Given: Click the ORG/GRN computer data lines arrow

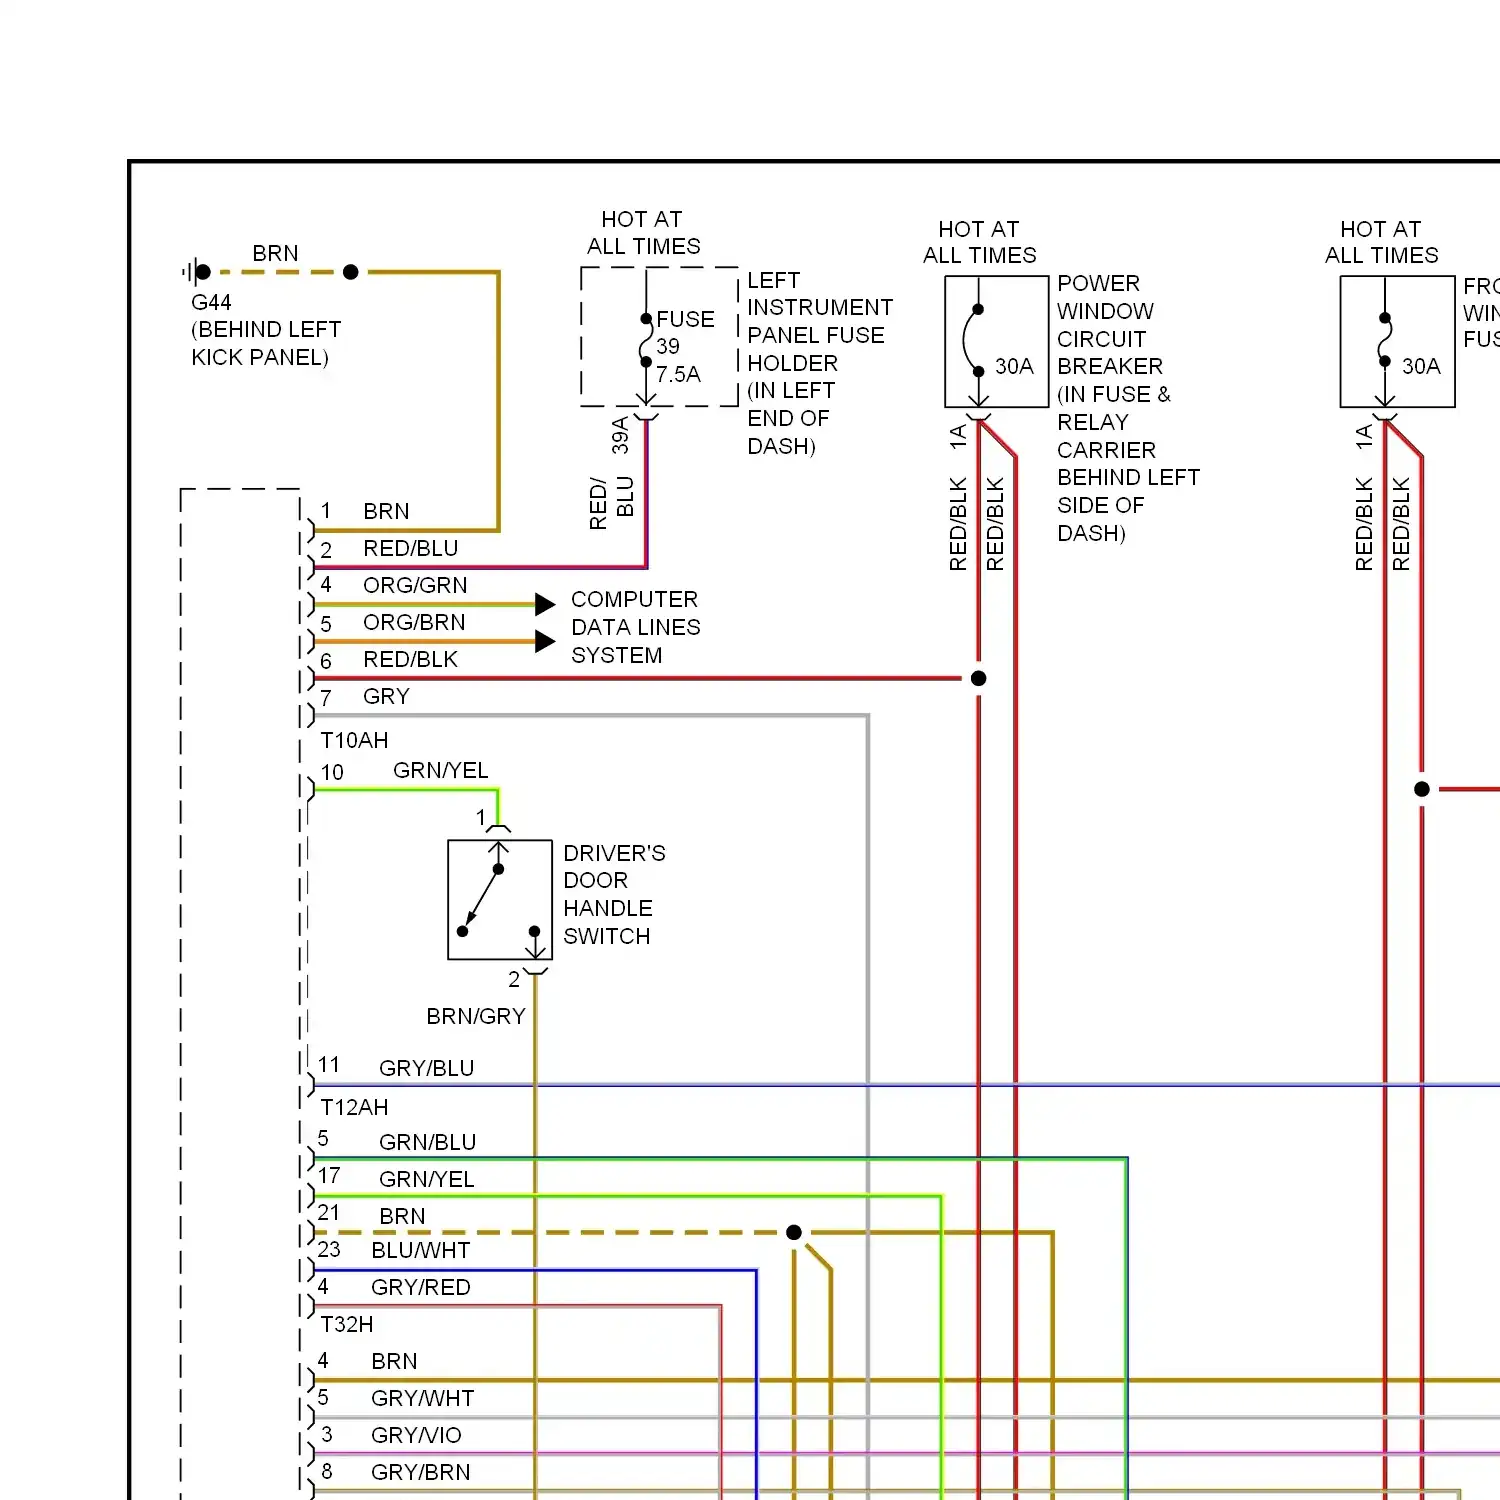Looking at the screenshot, I should [x=545, y=604].
